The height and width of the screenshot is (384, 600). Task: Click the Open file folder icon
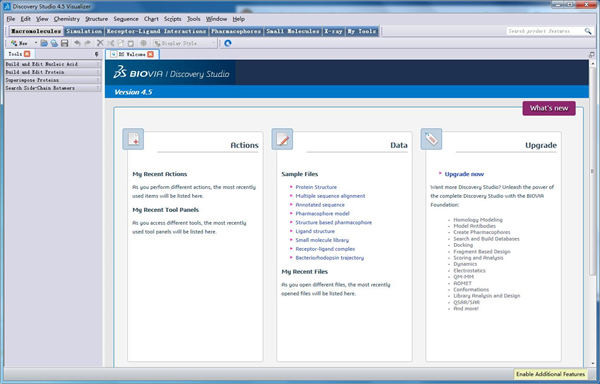pyautogui.click(x=44, y=43)
